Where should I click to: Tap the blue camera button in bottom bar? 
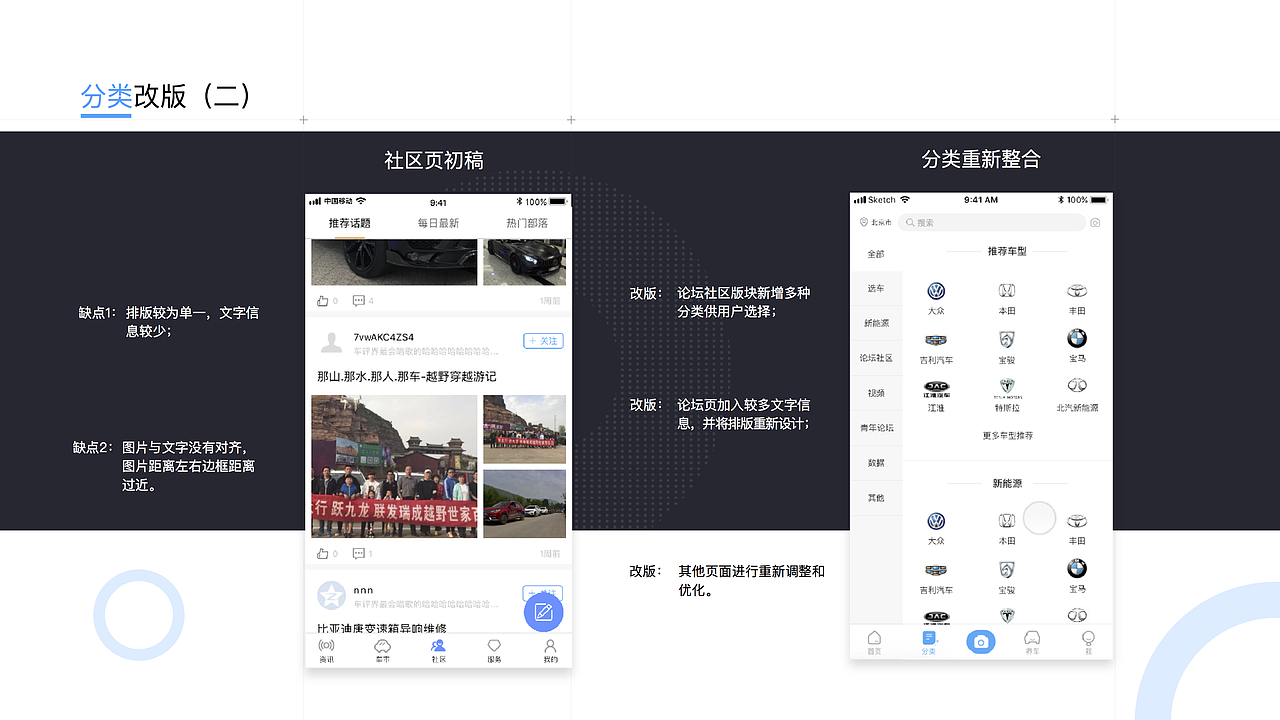(981, 642)
